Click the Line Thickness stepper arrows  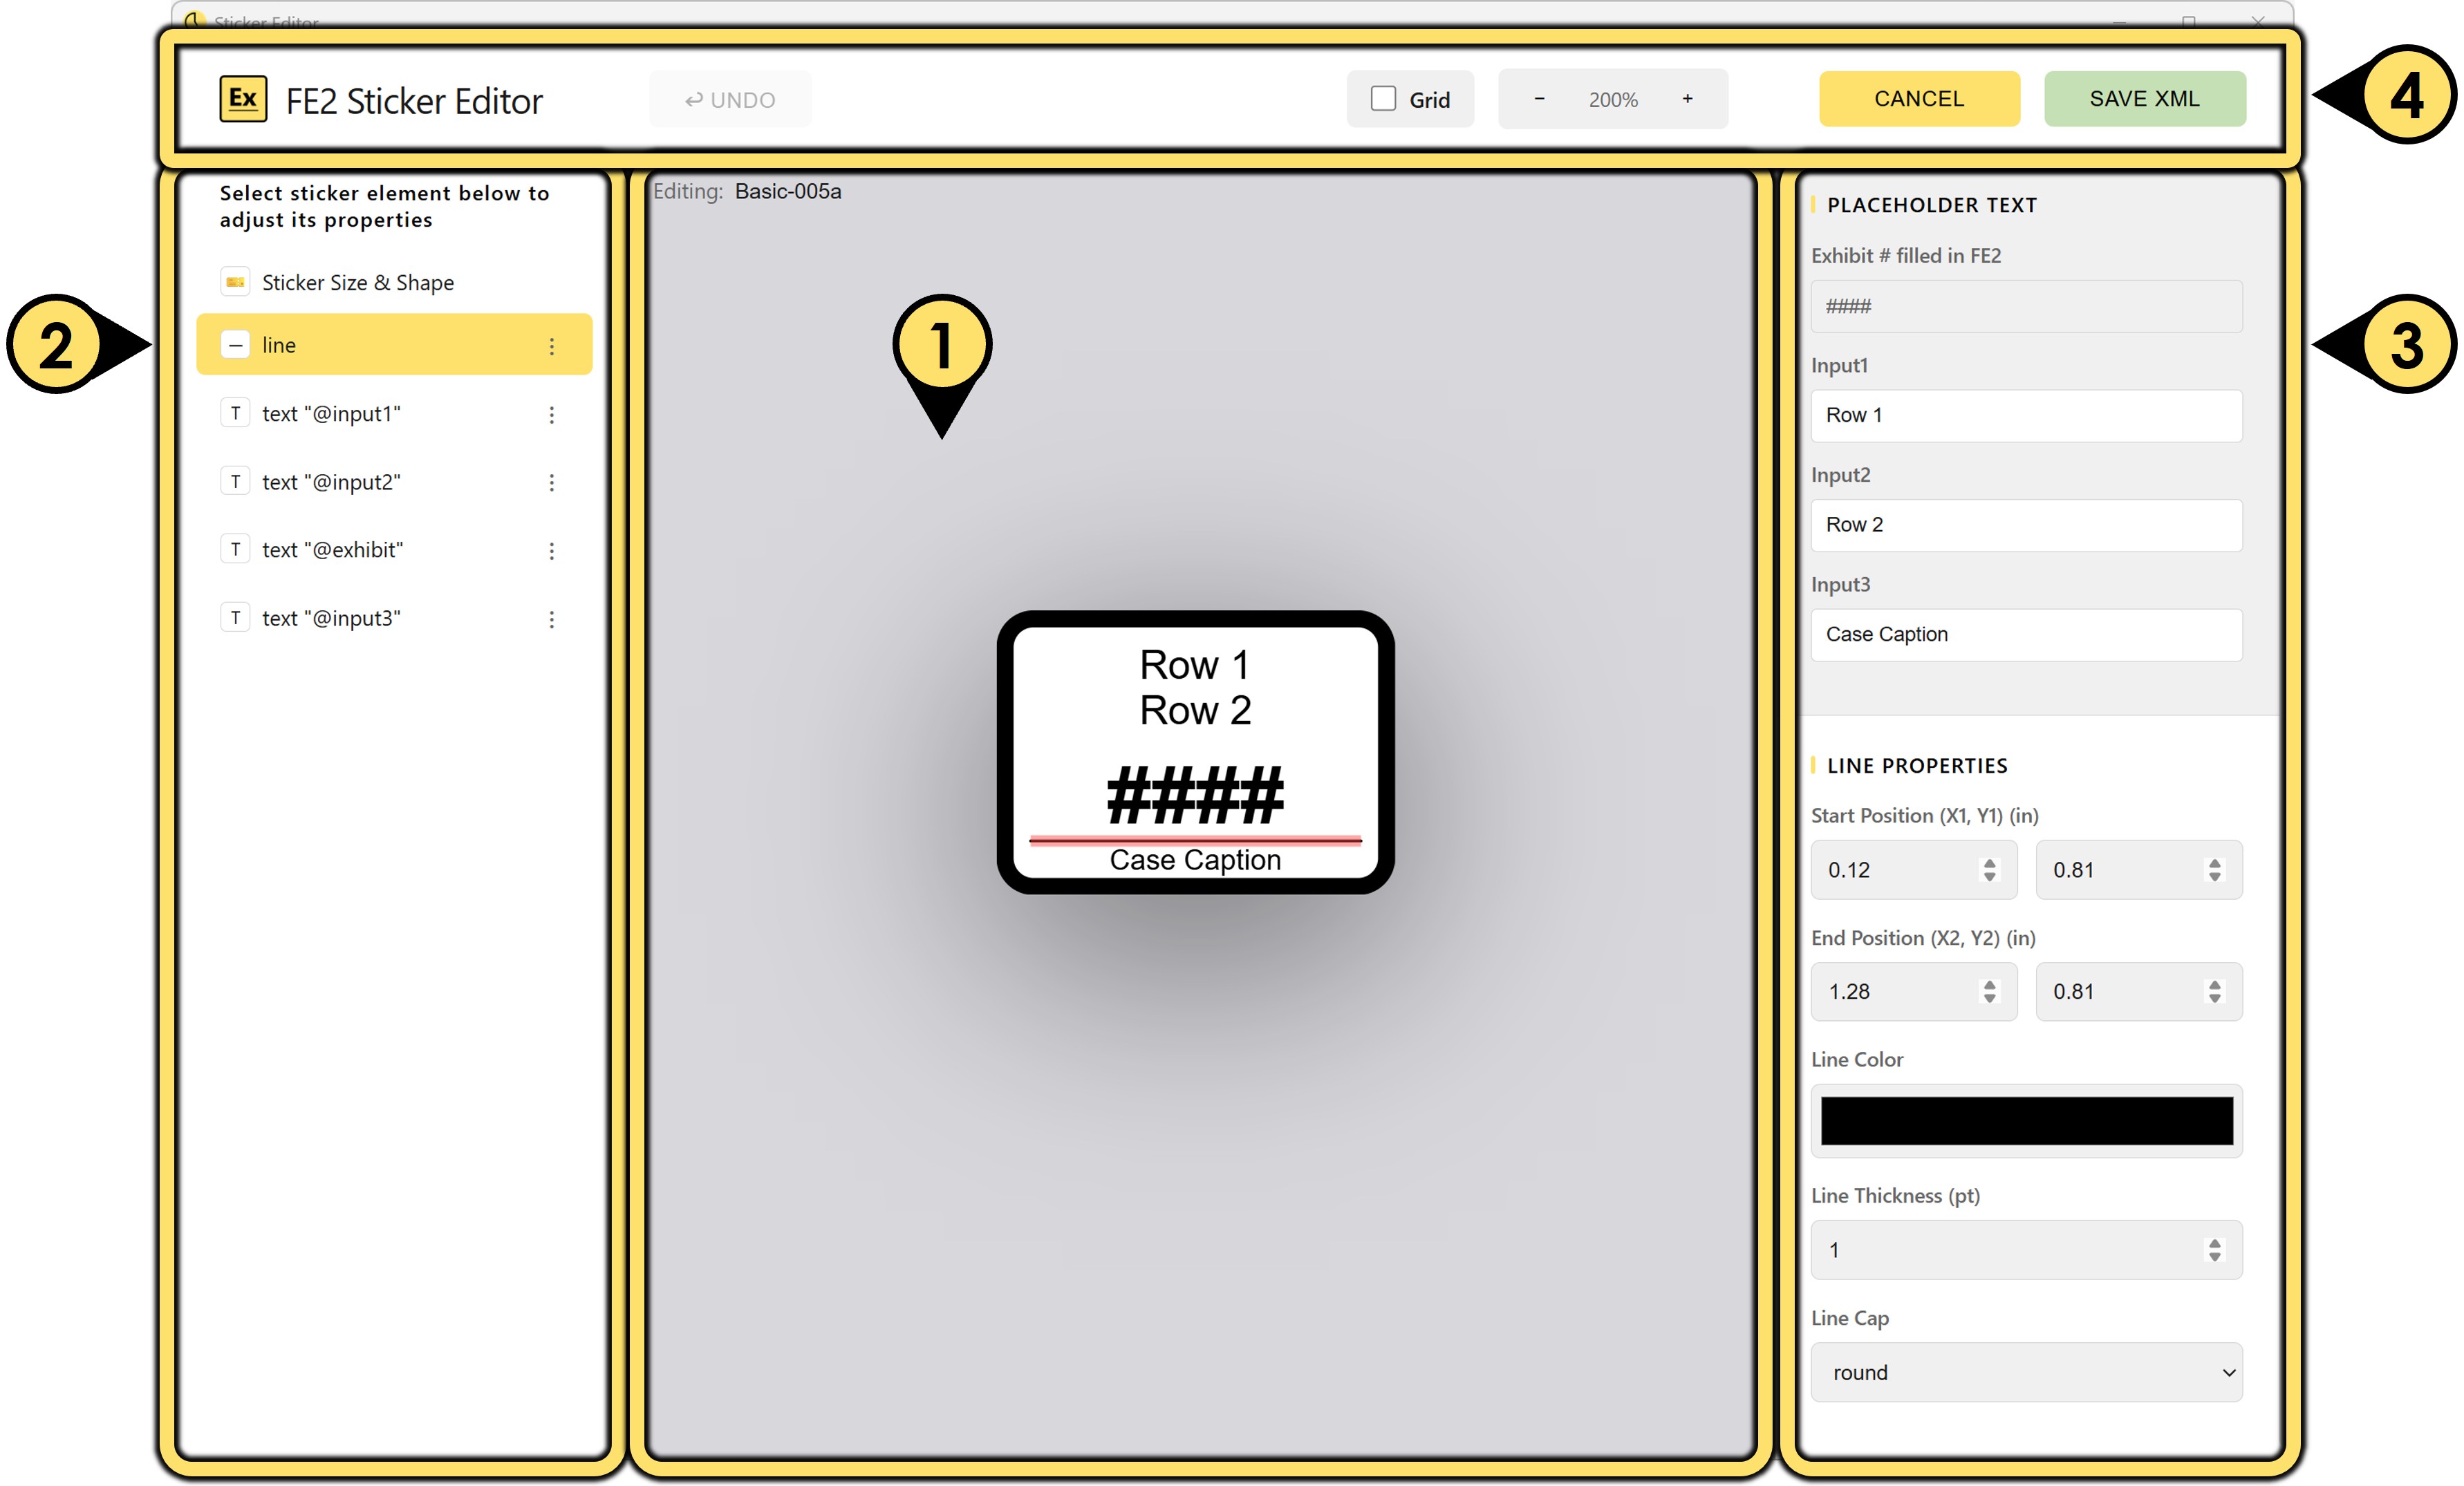(2214, 1250)
